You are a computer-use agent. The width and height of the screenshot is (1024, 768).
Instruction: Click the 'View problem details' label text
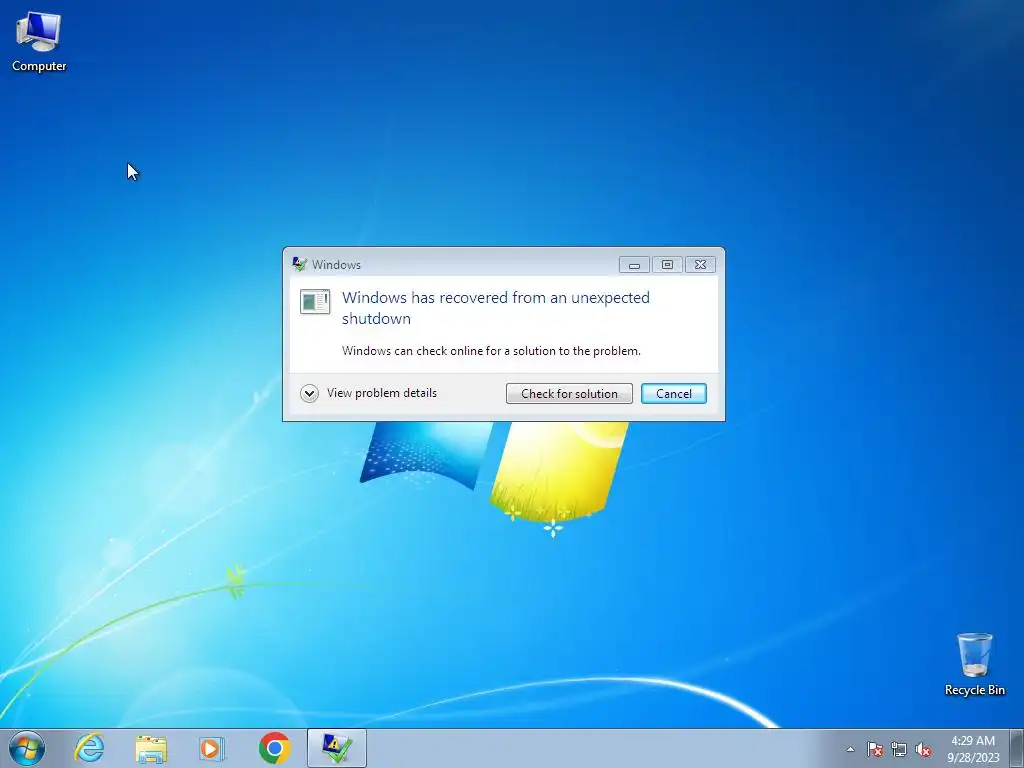381,393
